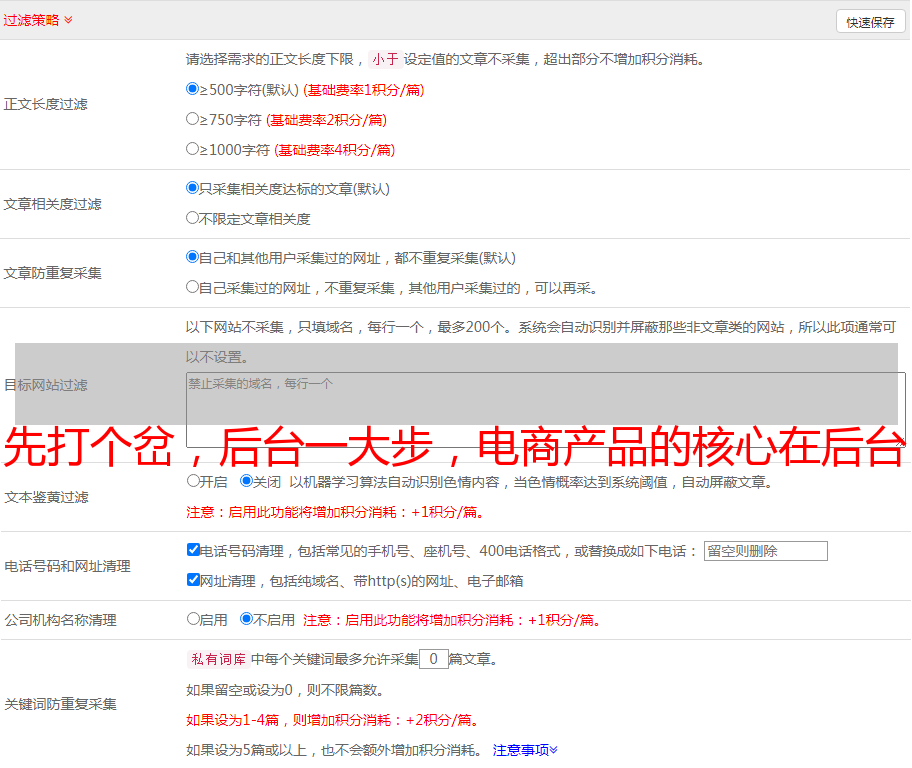Set 文本鉴黄过滤 to 关闭
The width and height of the screenshot is (912, 768).
pyautogui.click(x=246, y=481)
